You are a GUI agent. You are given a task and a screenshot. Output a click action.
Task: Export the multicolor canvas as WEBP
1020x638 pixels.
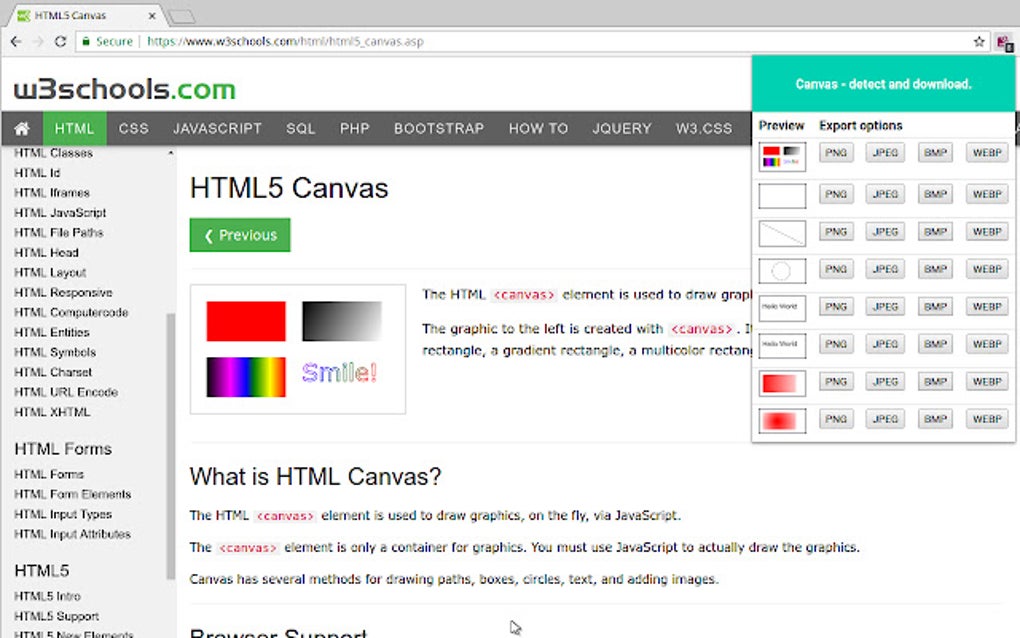[987, 153]
